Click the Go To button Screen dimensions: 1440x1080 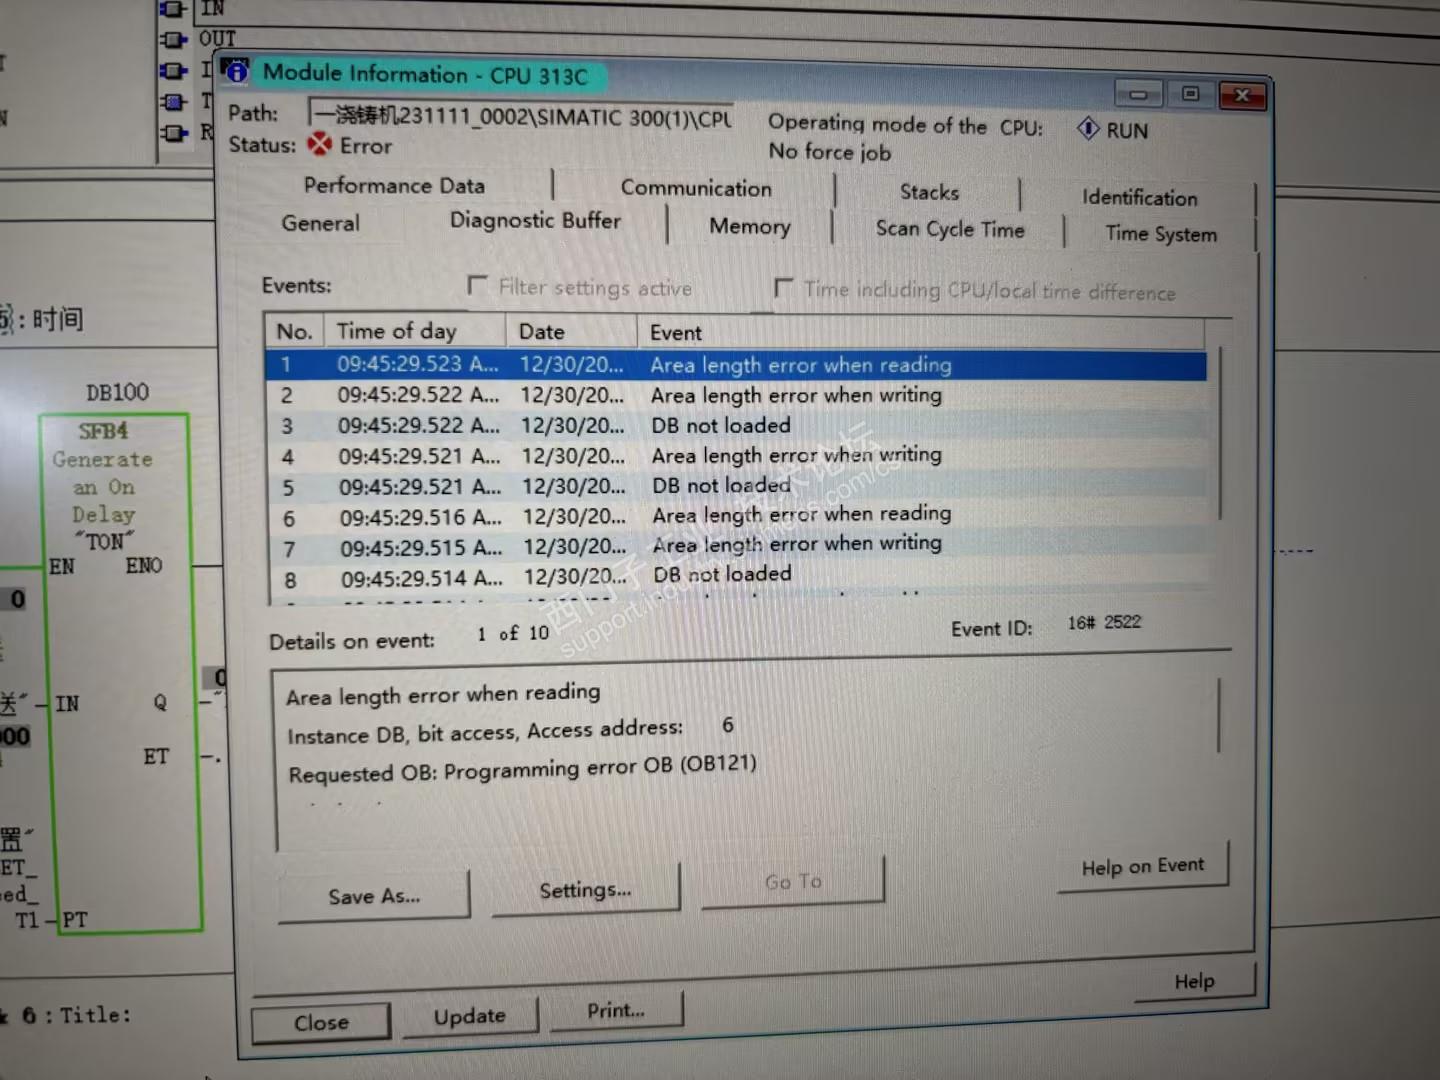[793, 882]
